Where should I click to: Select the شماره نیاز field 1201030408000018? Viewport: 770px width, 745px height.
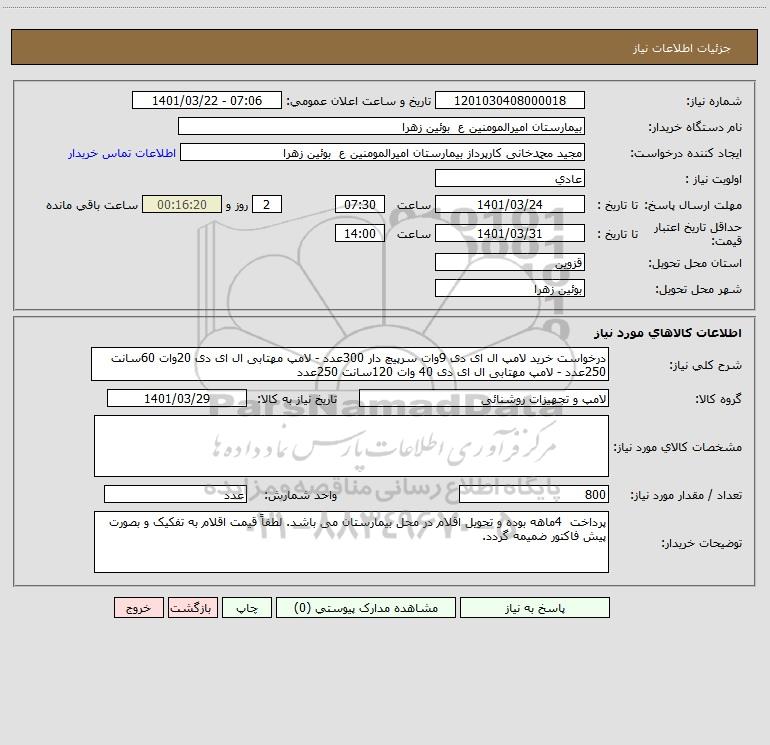pos(510,100)
